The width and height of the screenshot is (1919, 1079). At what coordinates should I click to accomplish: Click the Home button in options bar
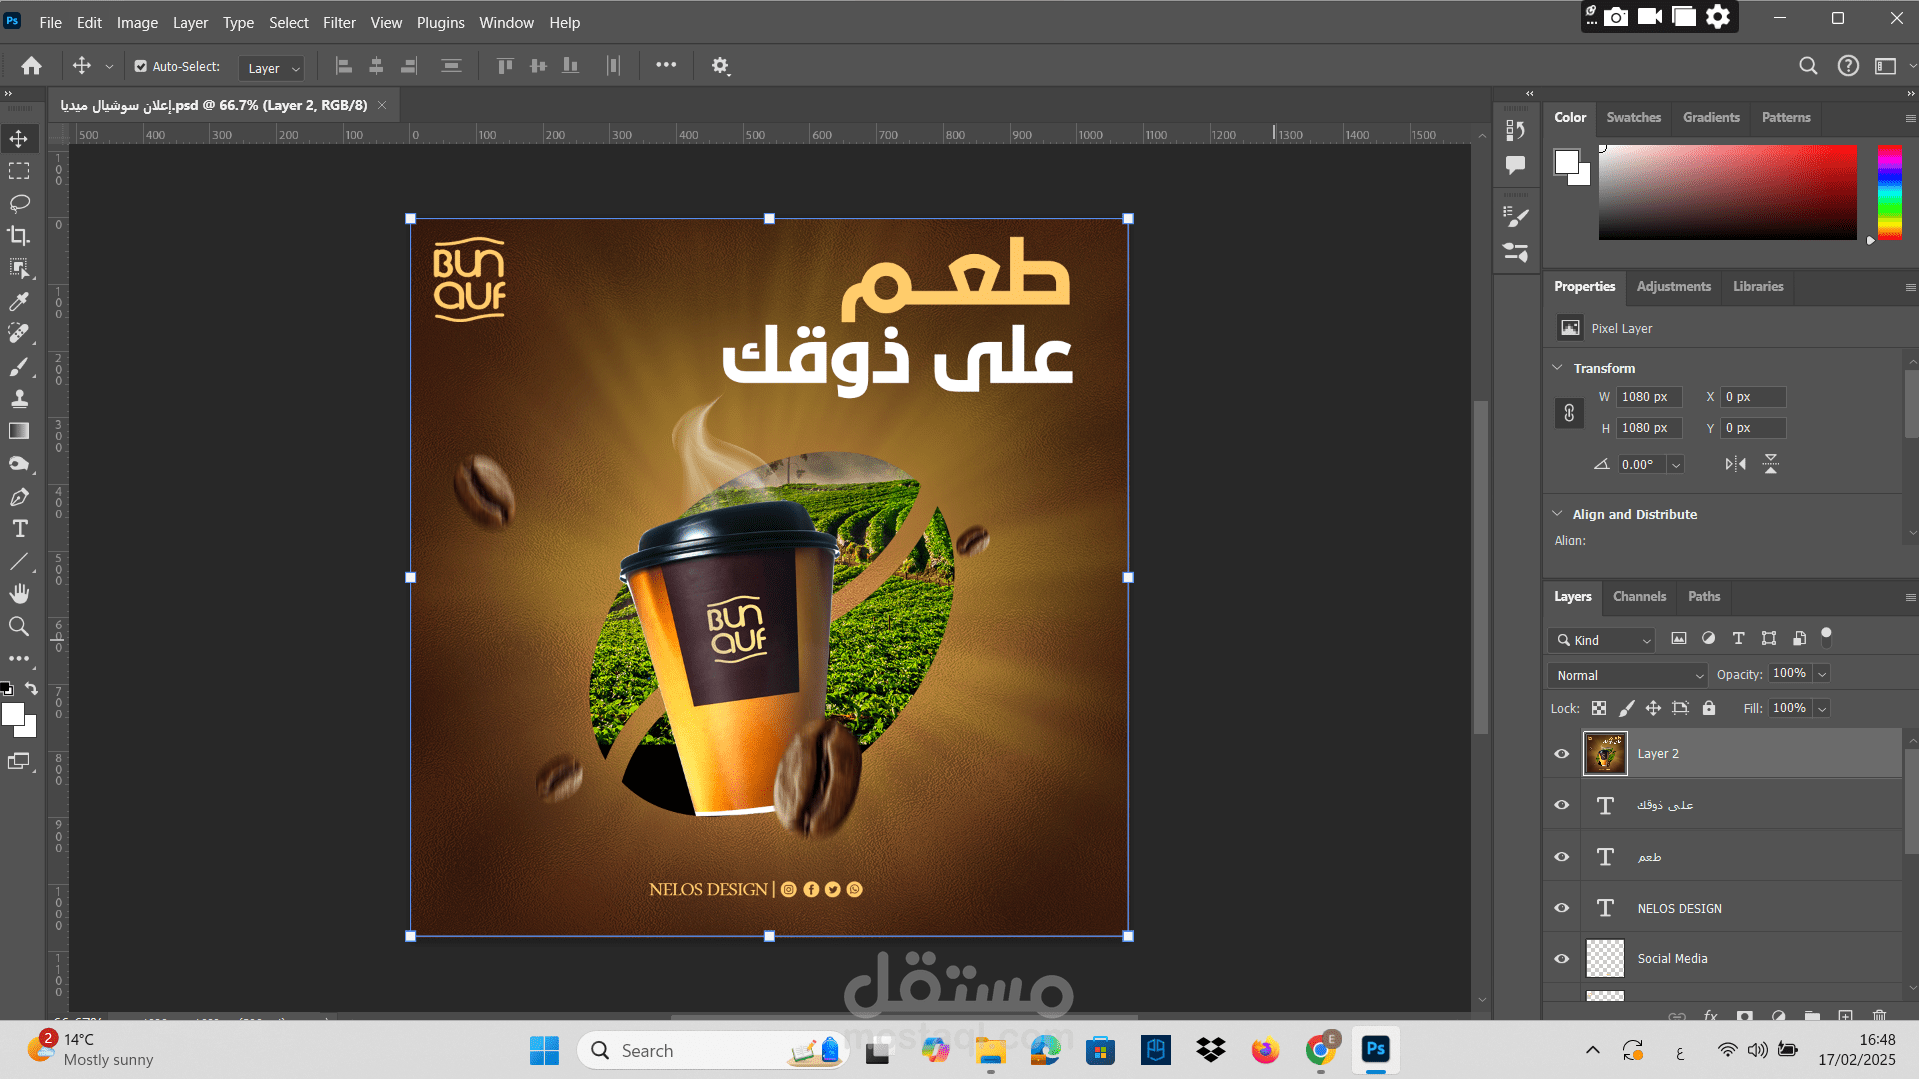pyautogui.click(x=32, y=66)
